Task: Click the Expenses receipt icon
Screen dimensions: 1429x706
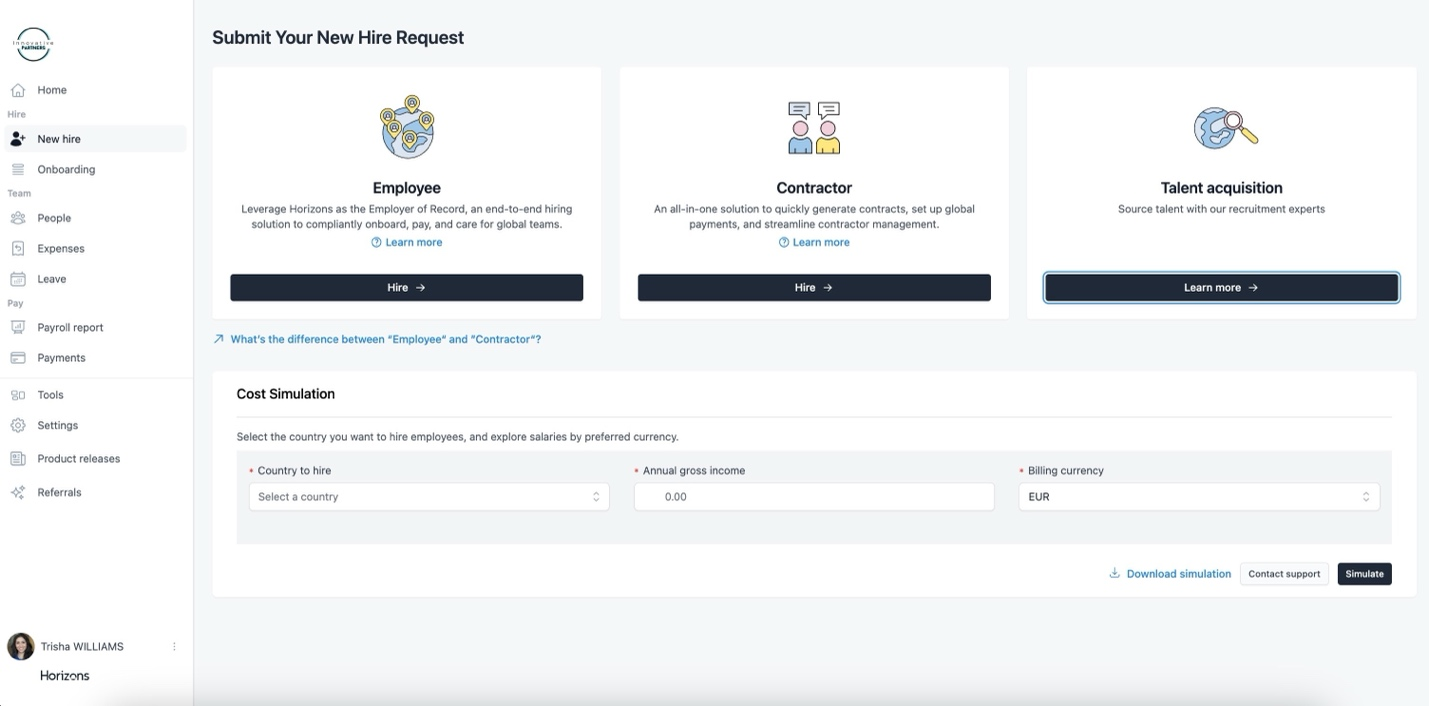Action: (18, 249)
